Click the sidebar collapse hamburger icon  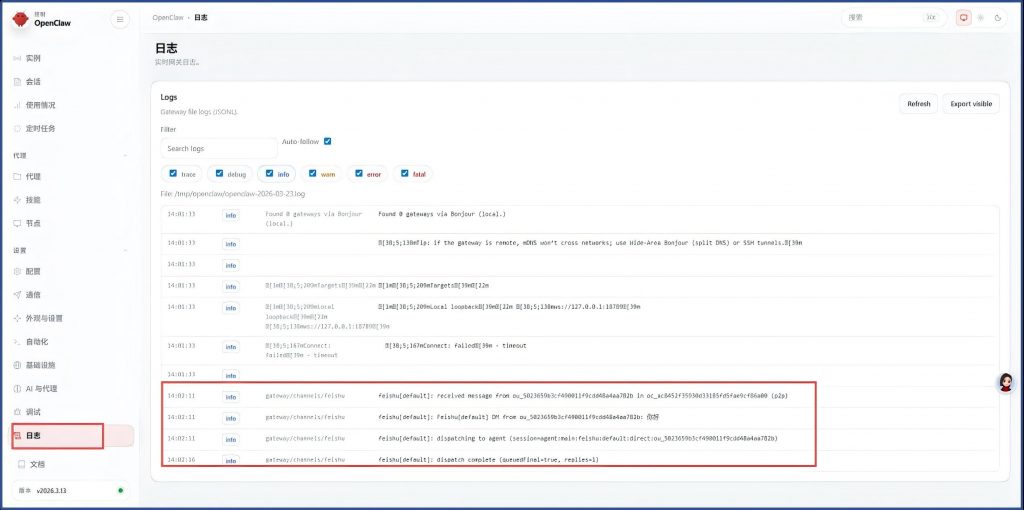click(120, 18)
